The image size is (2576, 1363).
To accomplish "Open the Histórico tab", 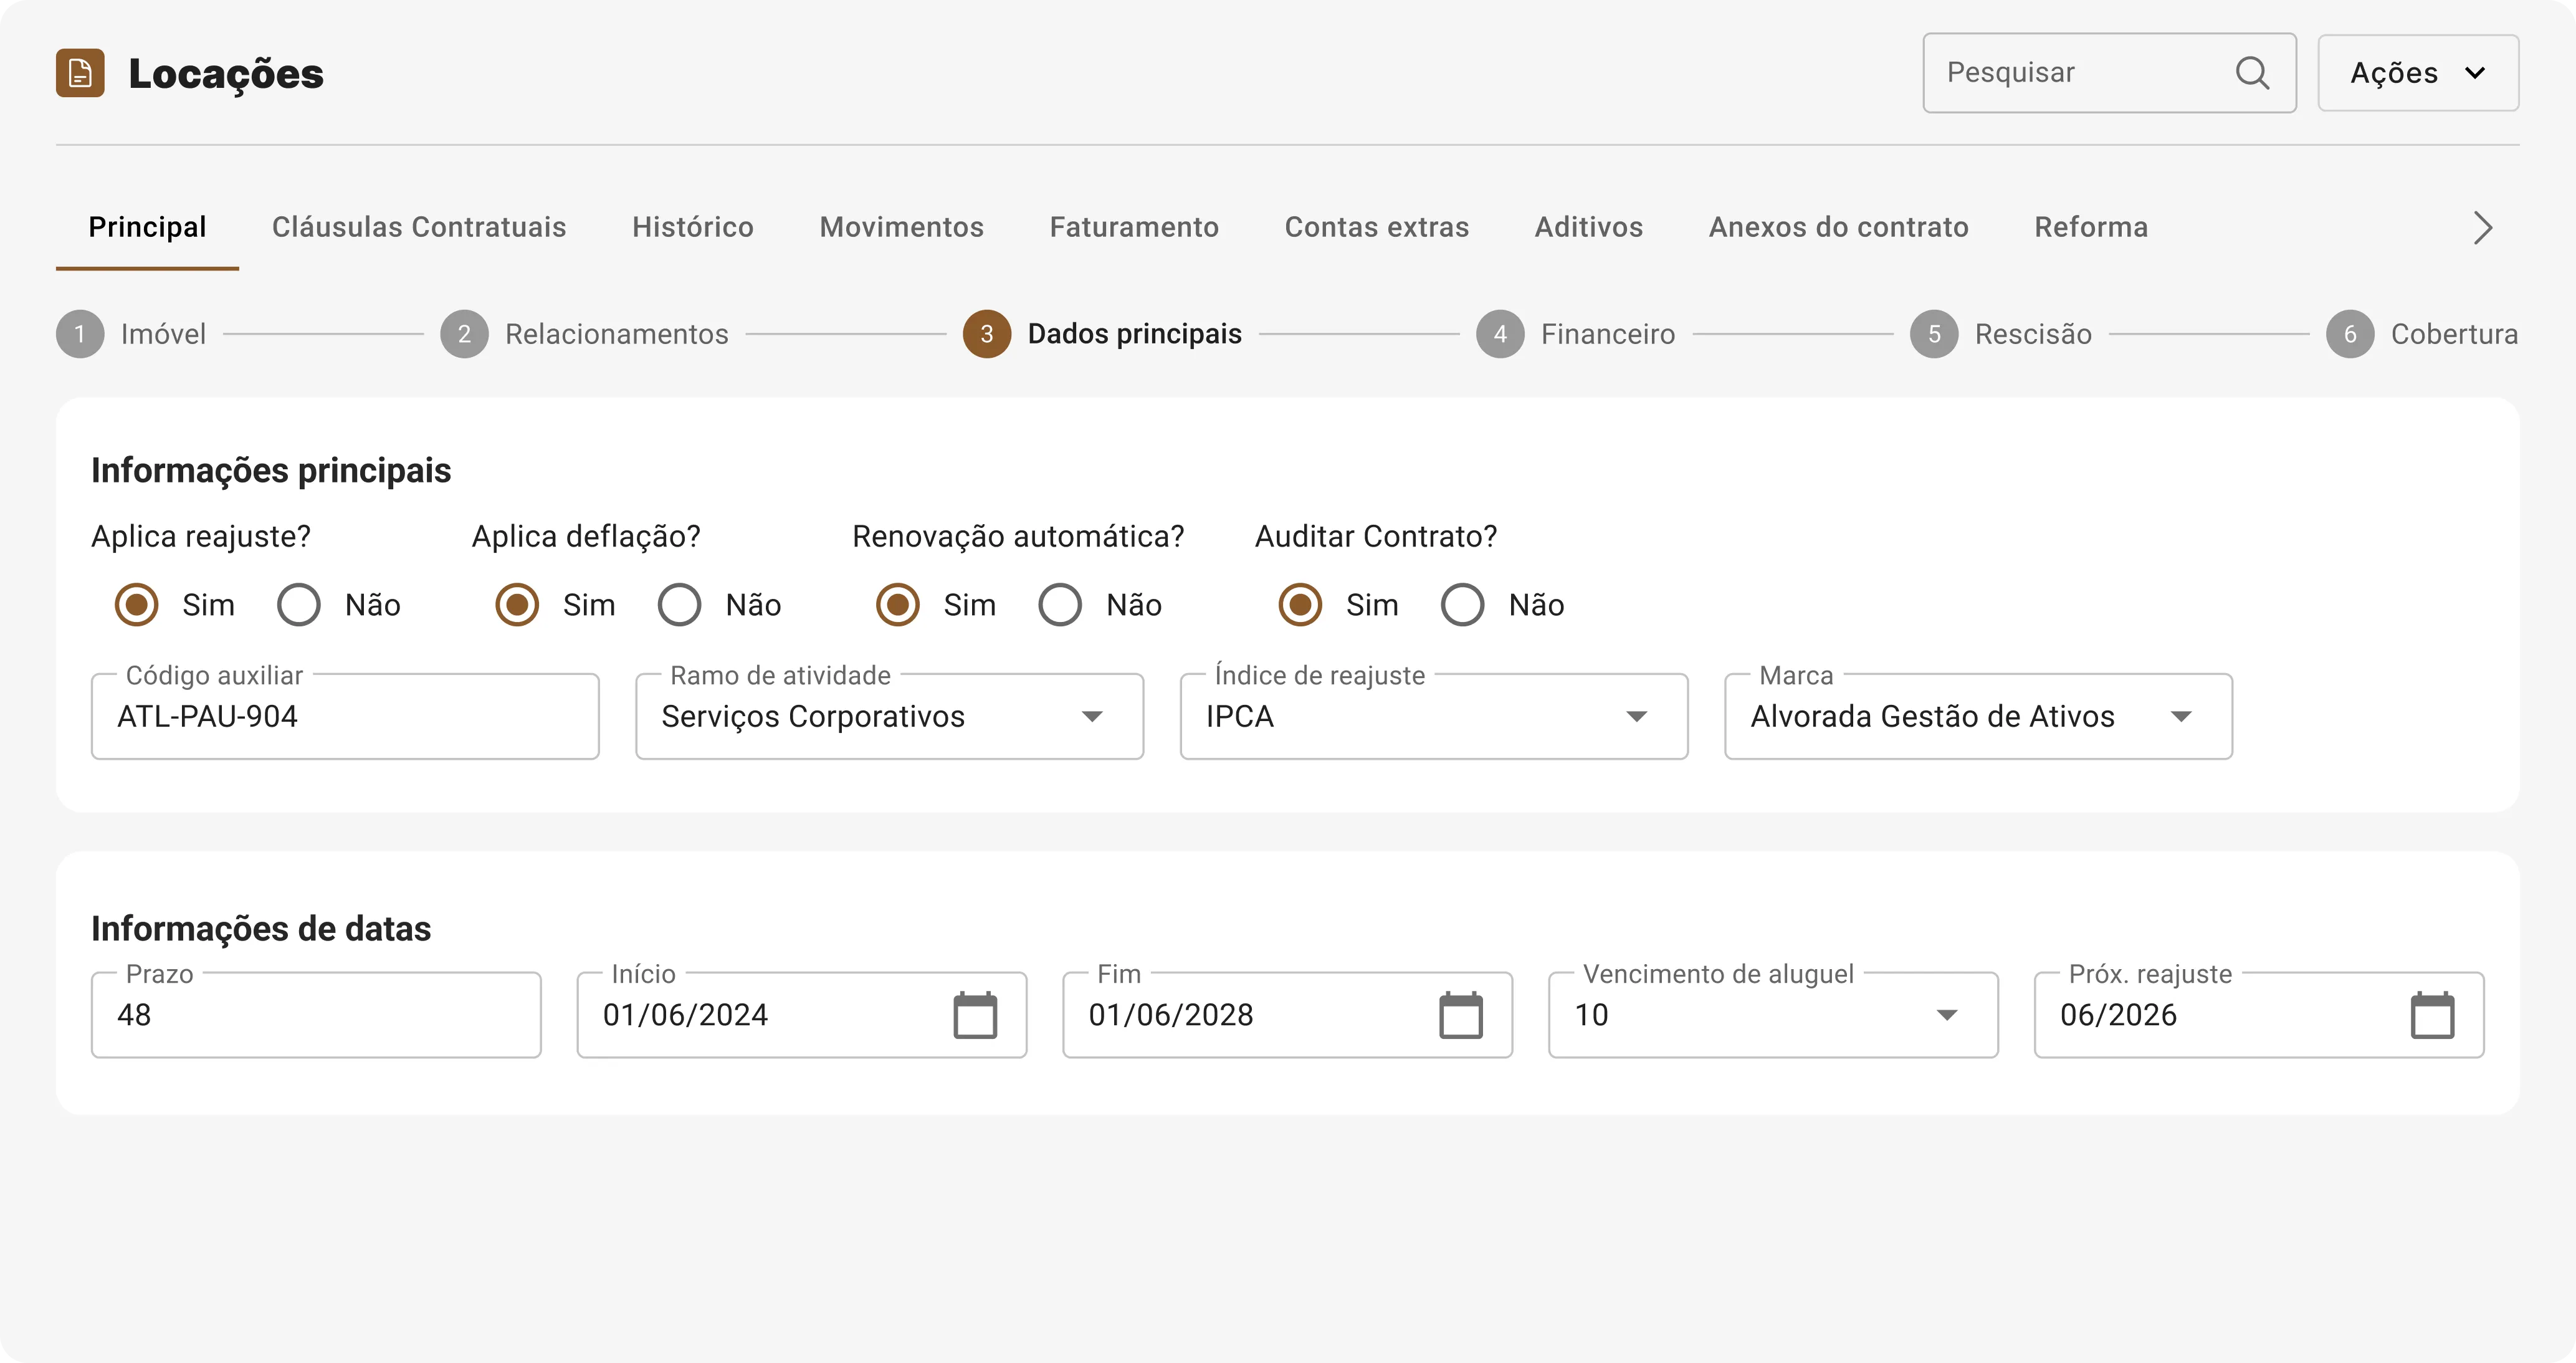I will pos(693,227).
